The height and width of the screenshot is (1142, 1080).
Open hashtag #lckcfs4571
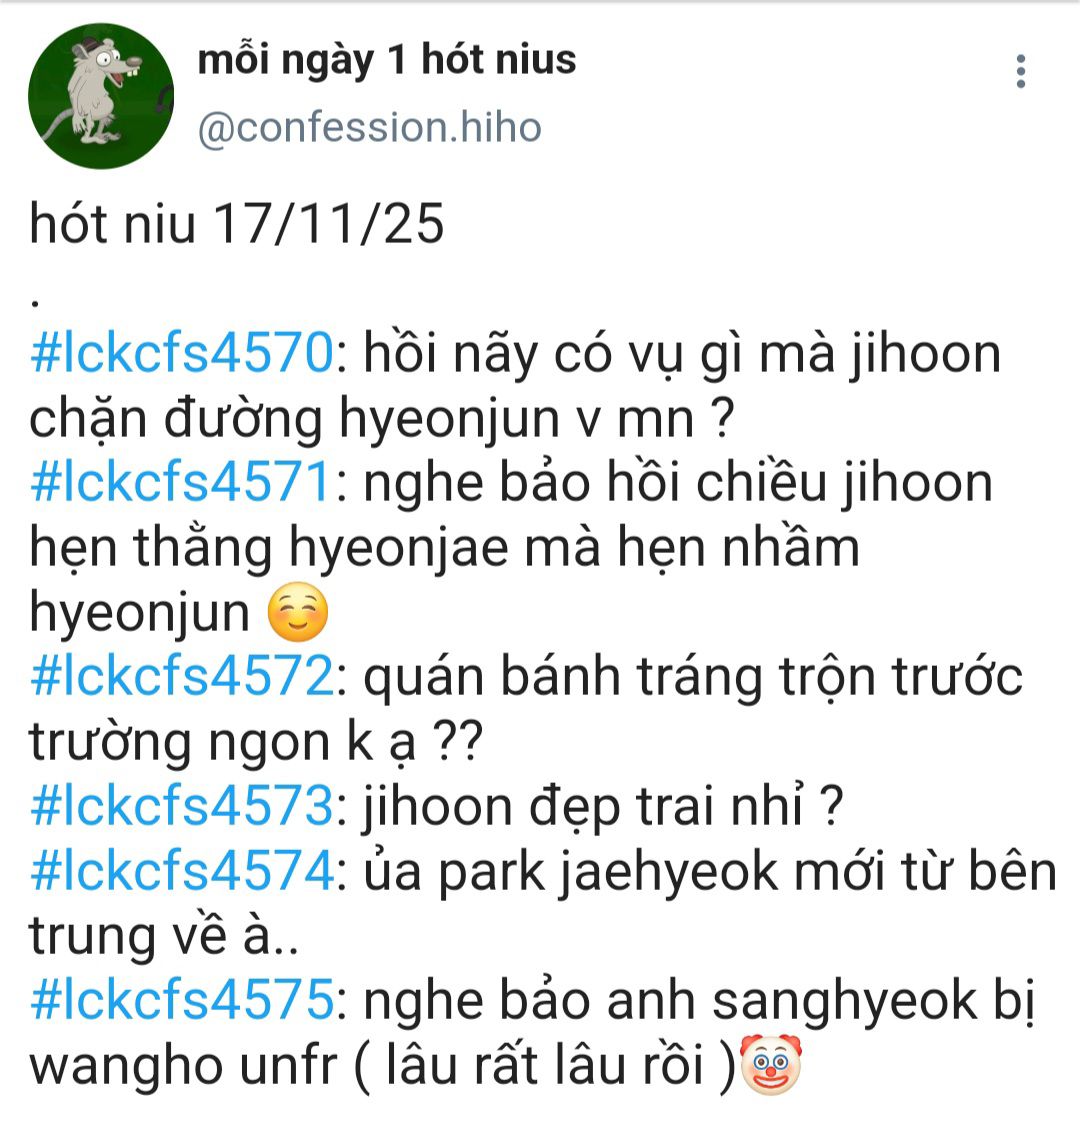point(181,484)
